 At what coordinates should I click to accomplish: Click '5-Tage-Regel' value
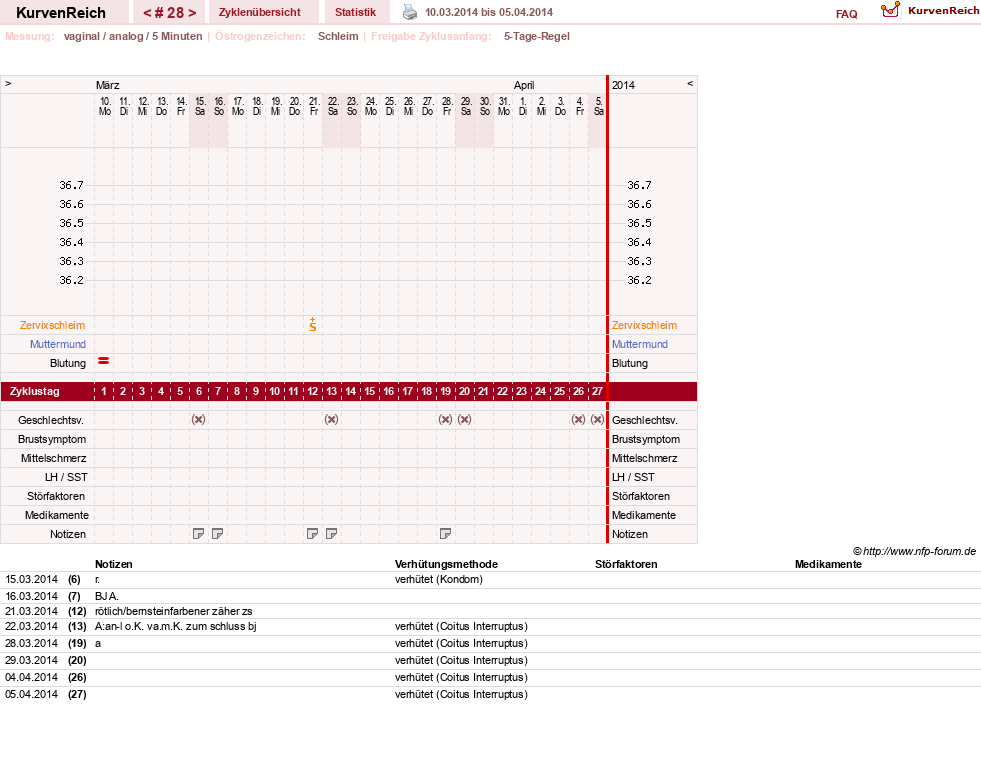pos(537,36)
